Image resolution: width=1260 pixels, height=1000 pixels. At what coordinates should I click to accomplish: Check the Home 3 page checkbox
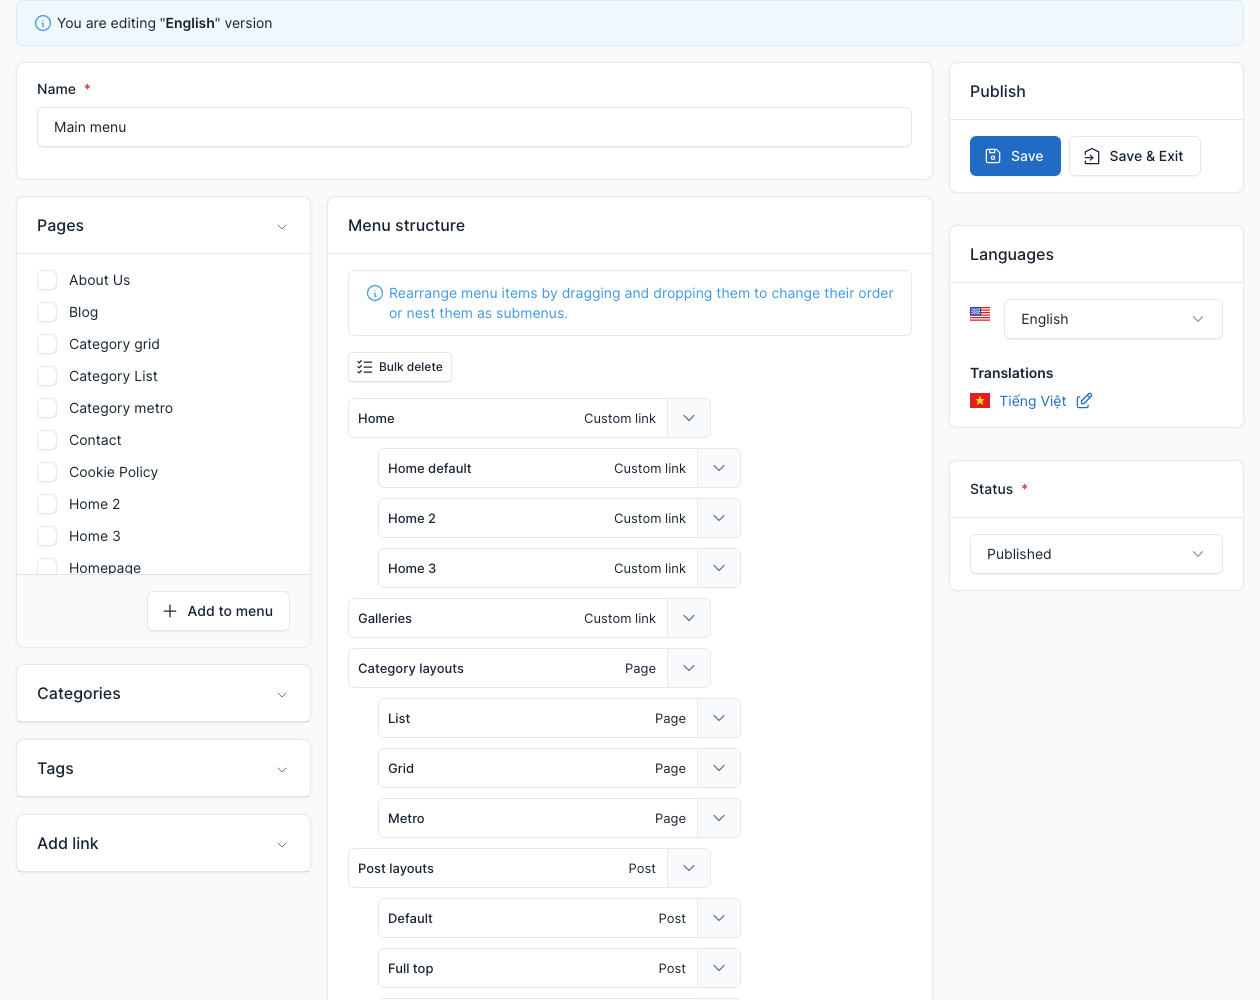[47, 536]
